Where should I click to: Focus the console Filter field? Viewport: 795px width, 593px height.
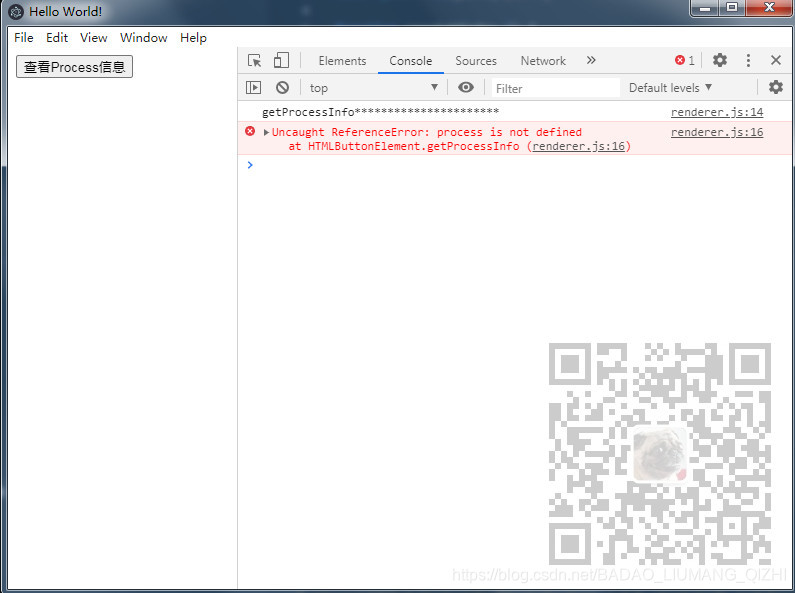point(556,88)
